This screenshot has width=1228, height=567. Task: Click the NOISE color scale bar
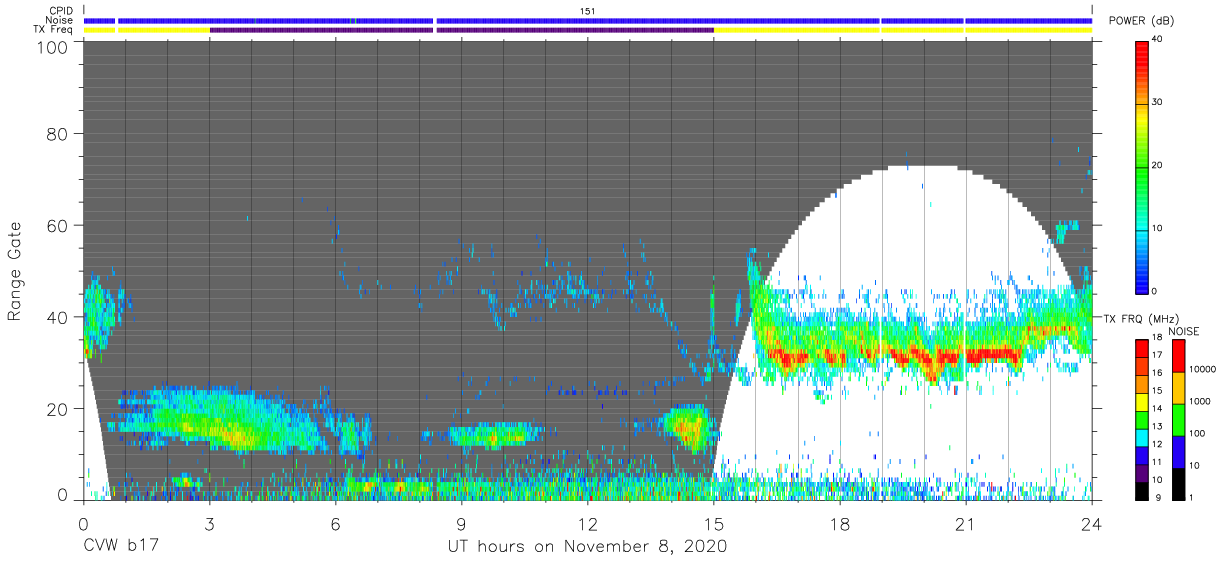point(1178,420)
